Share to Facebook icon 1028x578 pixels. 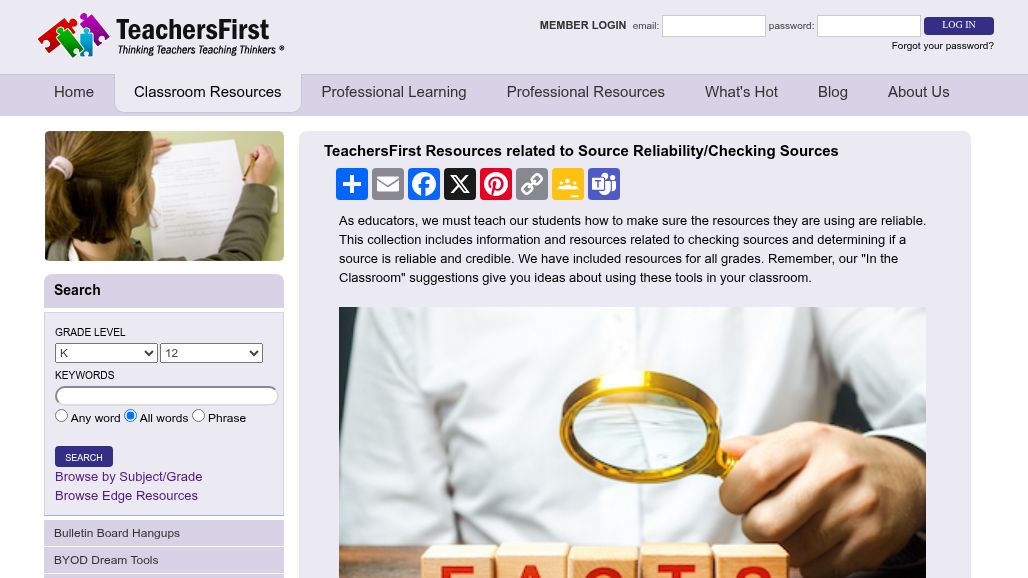[424, 184]
